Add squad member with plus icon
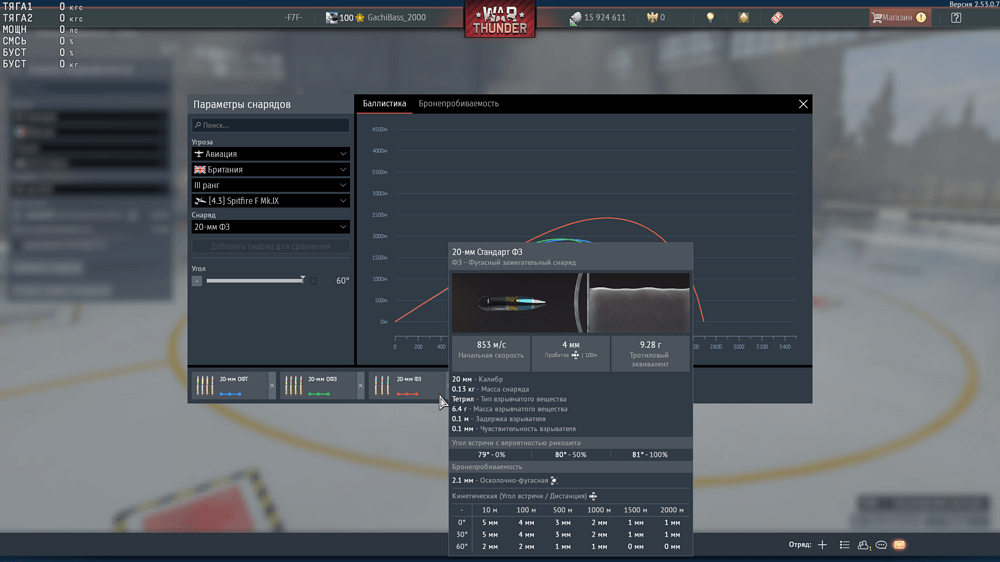1000x562 pixels. tap(822, 545)
